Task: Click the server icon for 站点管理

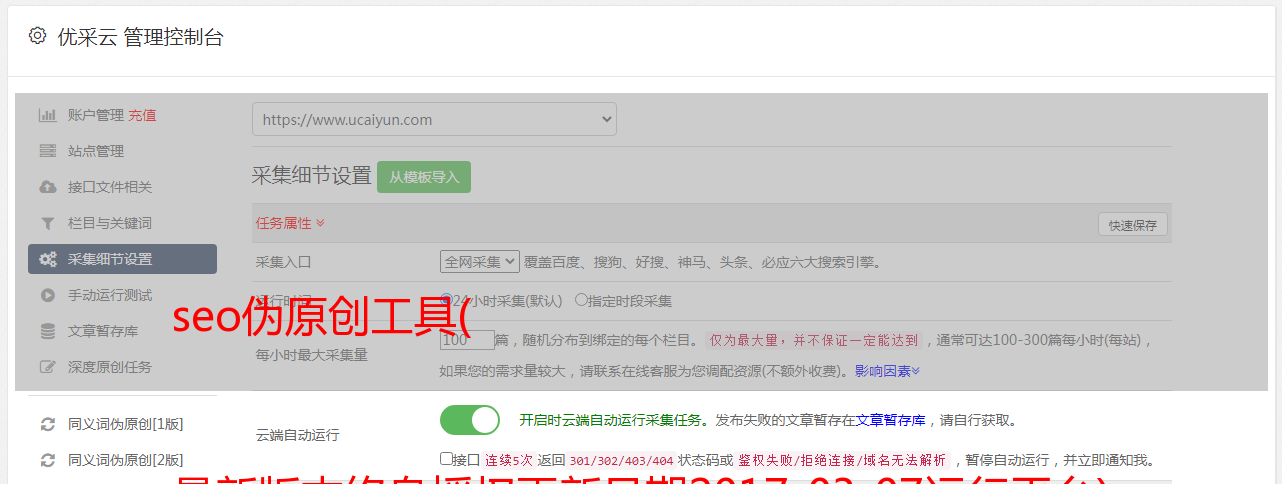Action: 47,151
